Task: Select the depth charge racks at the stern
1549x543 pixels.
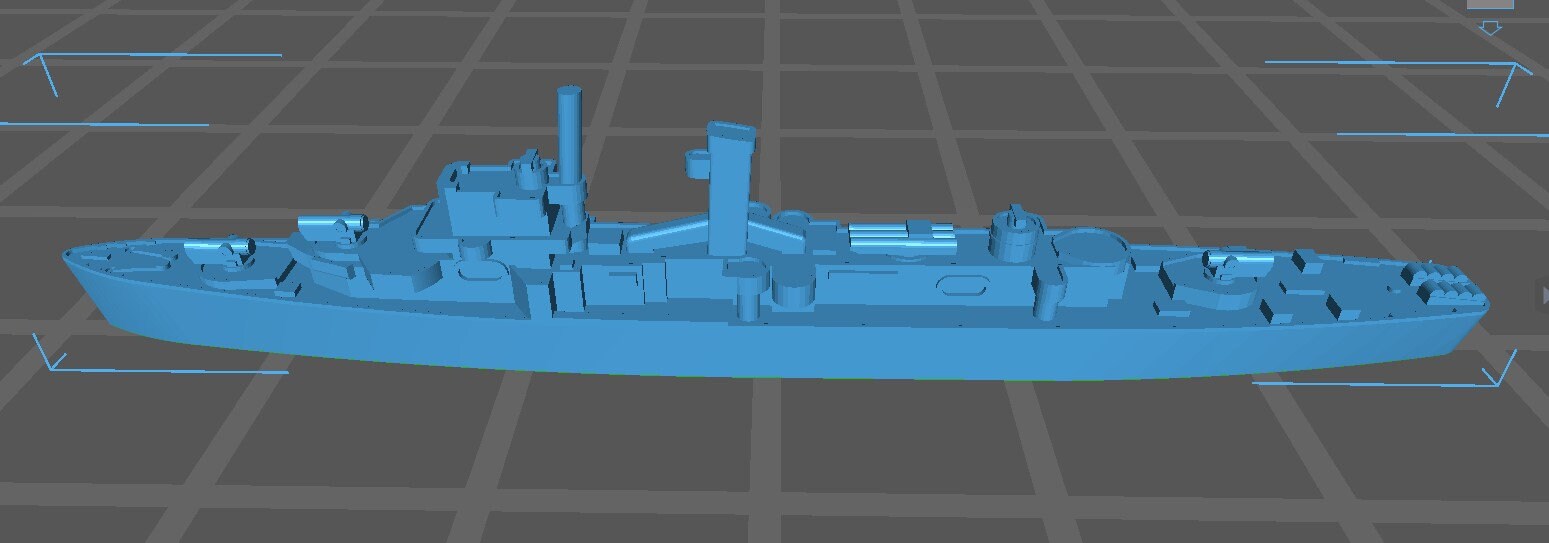Action: click(x=1440, y=285)
